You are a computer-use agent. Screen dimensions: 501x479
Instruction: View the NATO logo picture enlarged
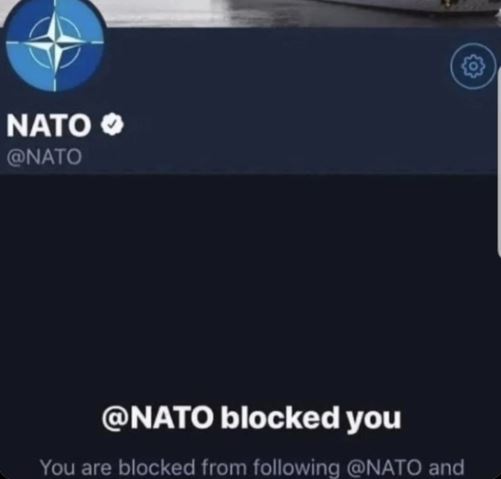[55, 42]
